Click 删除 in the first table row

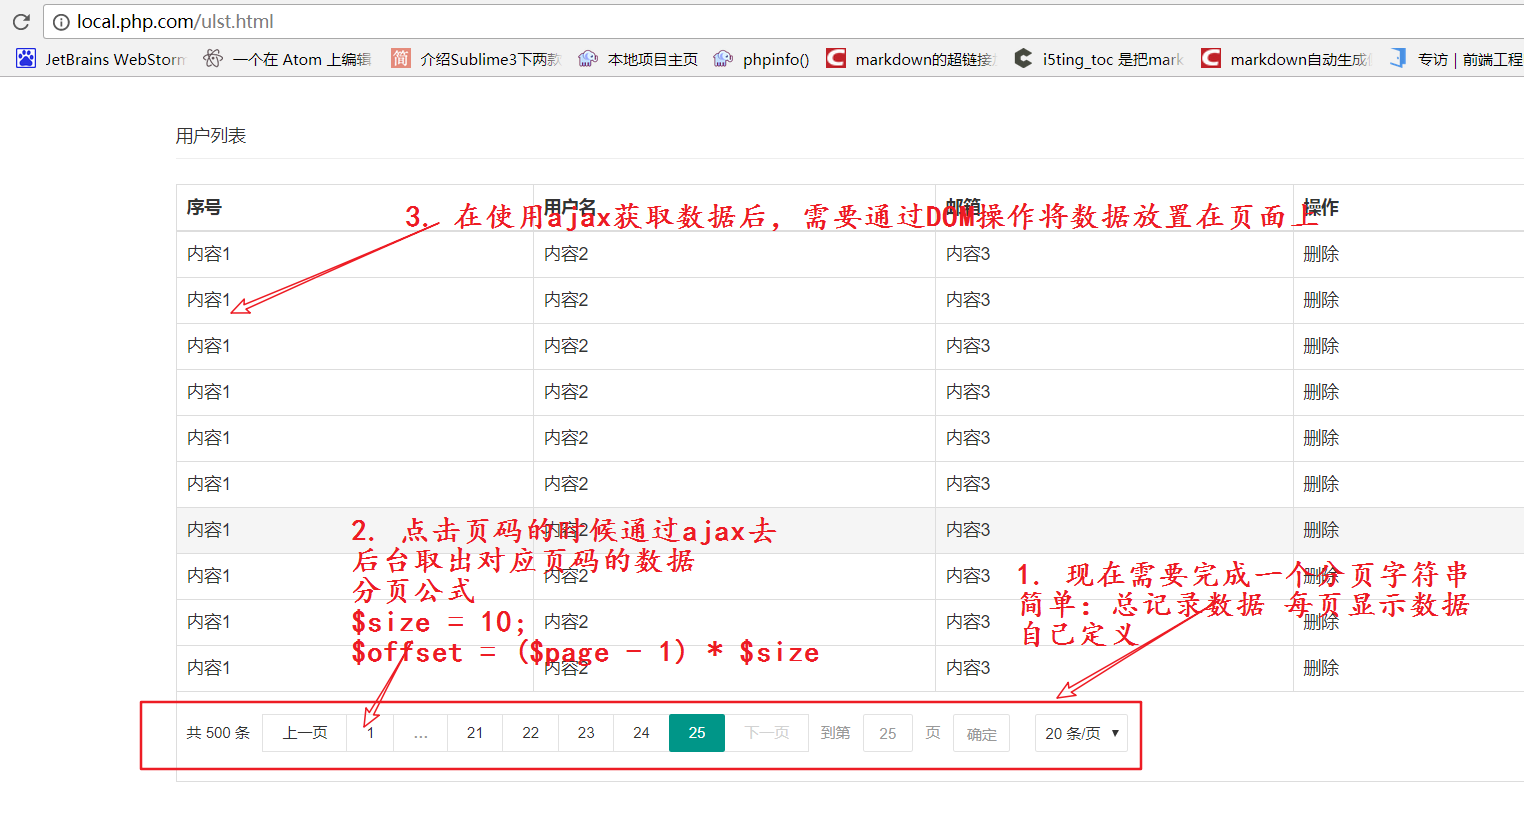point(1320,254)
